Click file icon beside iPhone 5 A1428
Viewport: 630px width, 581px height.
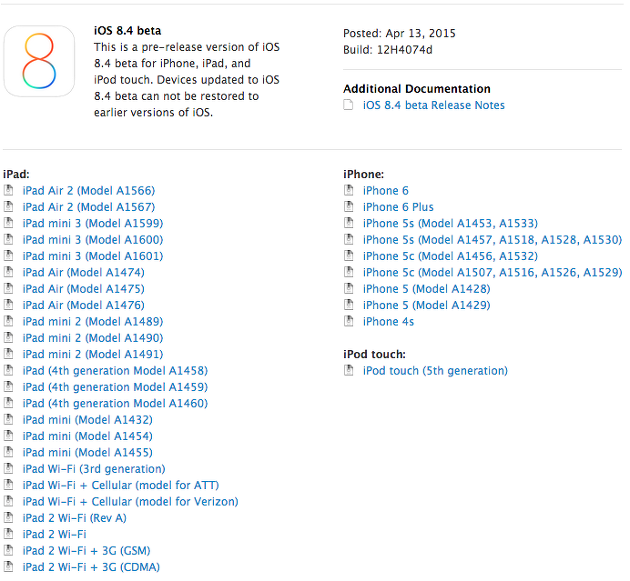click(x=349, y=288)
